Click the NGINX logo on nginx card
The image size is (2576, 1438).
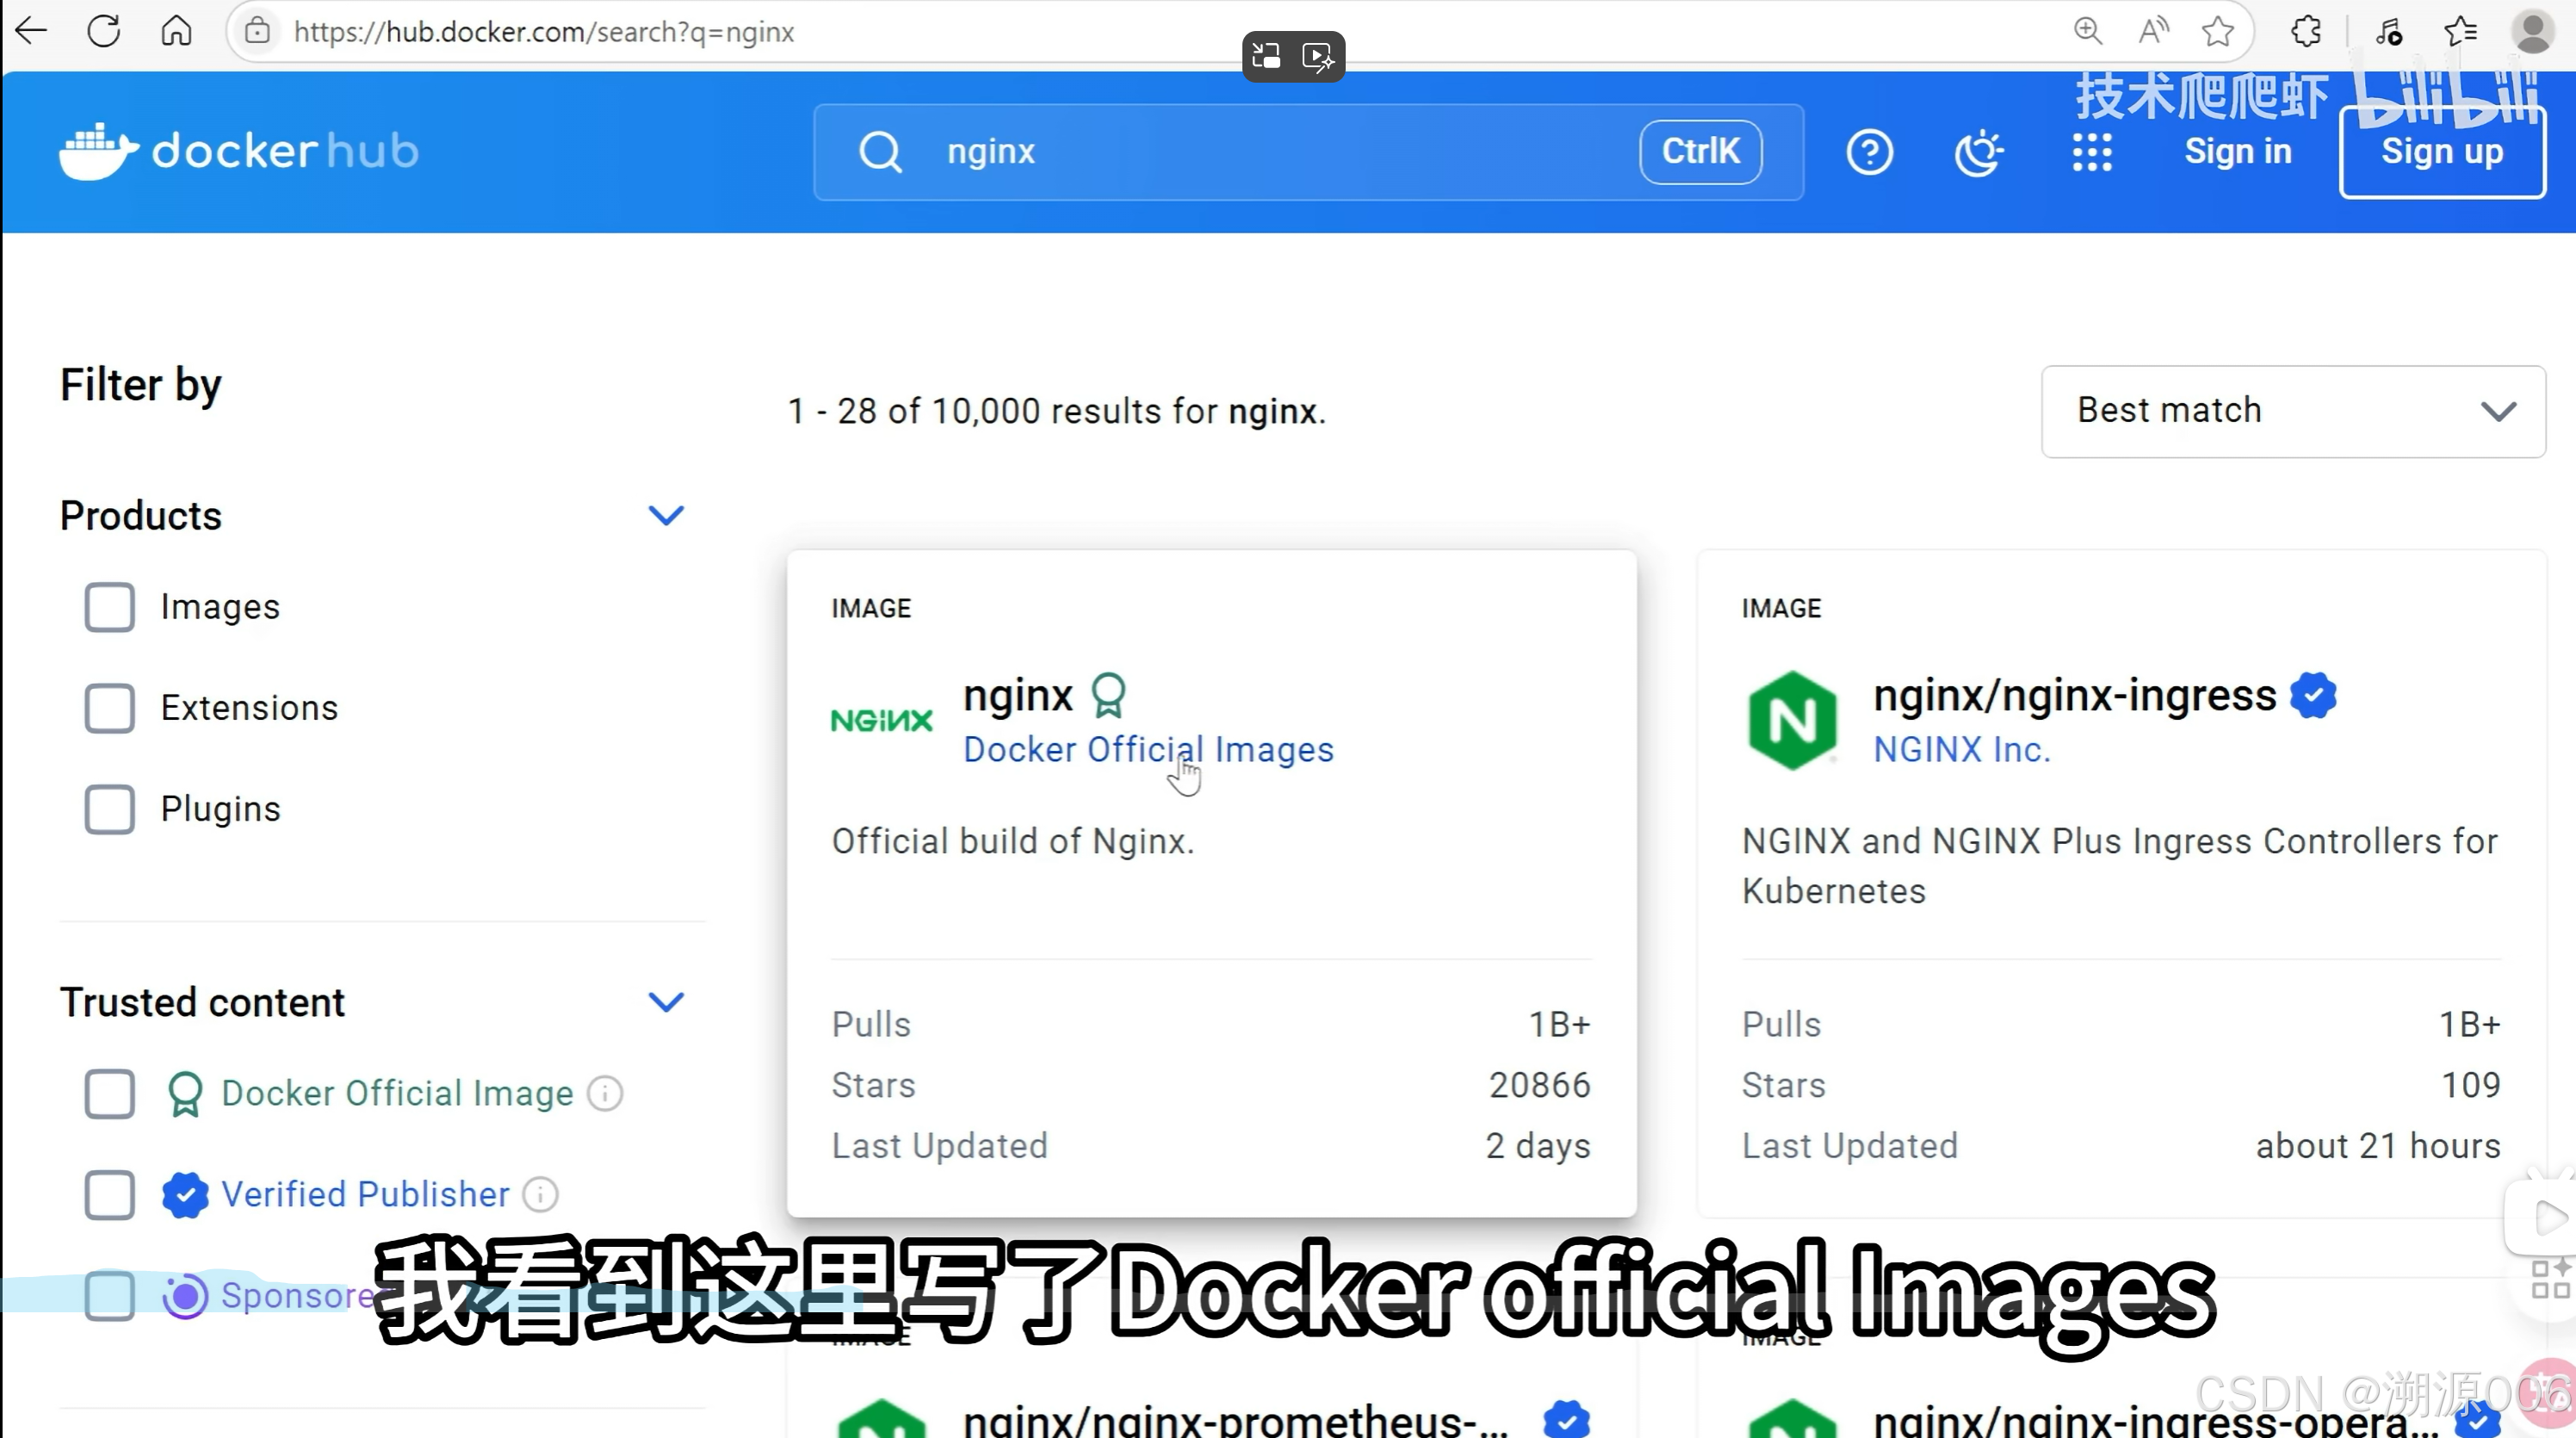(x=881, y=720)
